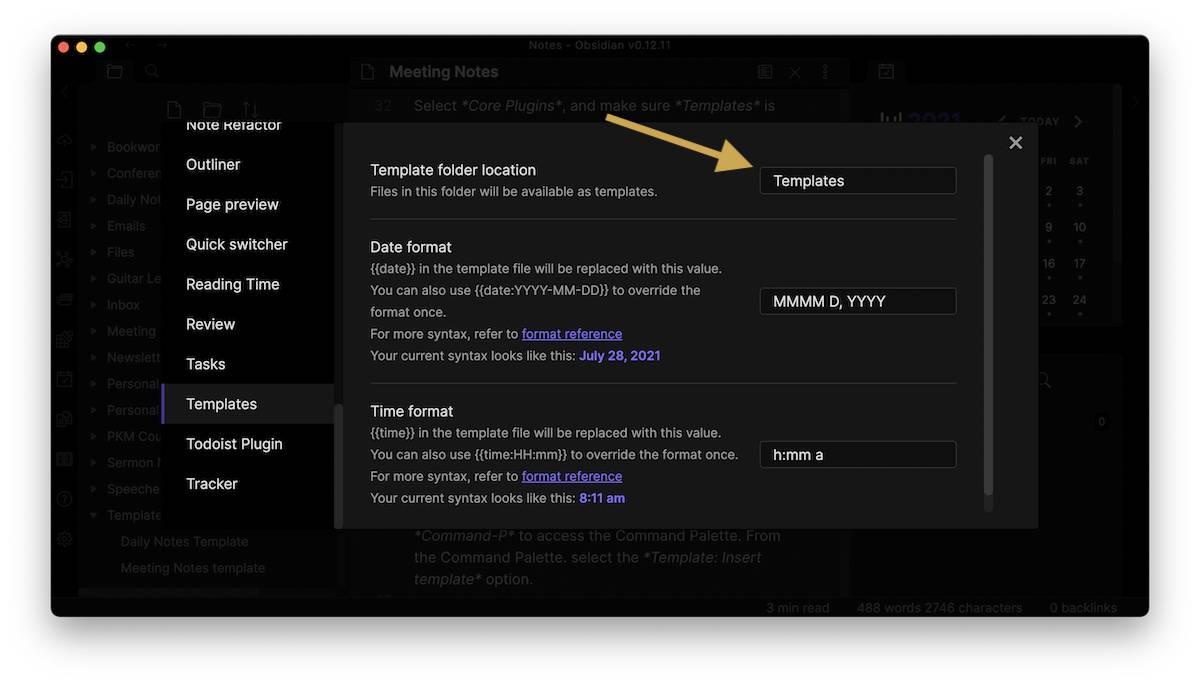Click the 0 backlinks status item

coord(1083,608)
